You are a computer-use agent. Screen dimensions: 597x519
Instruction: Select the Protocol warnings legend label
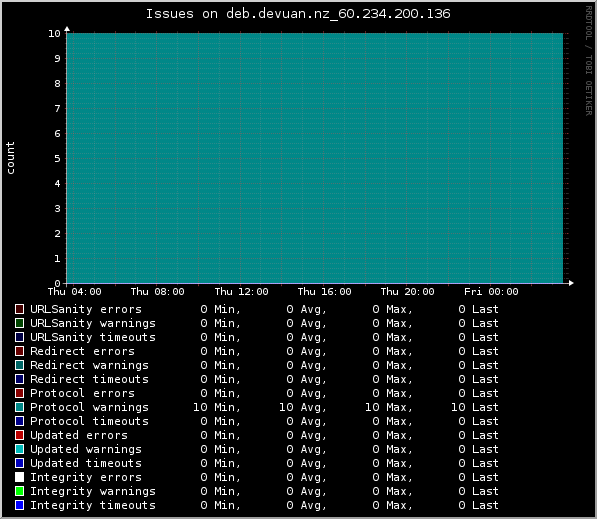(x=89, y=407)
